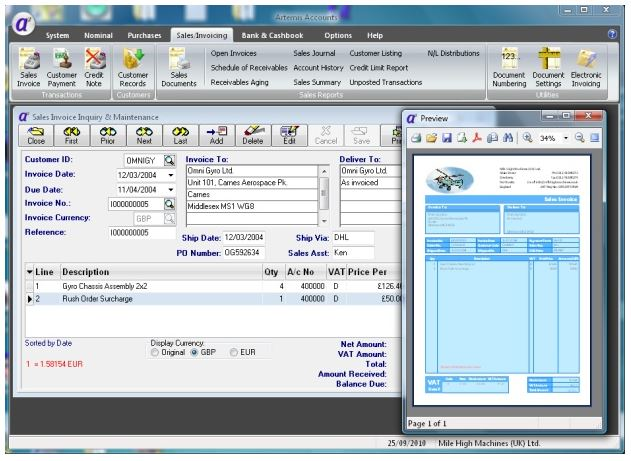Screen dimensions: 631x461
Task: Zoom in using the Preview magnifier
Action: [527, 138]
